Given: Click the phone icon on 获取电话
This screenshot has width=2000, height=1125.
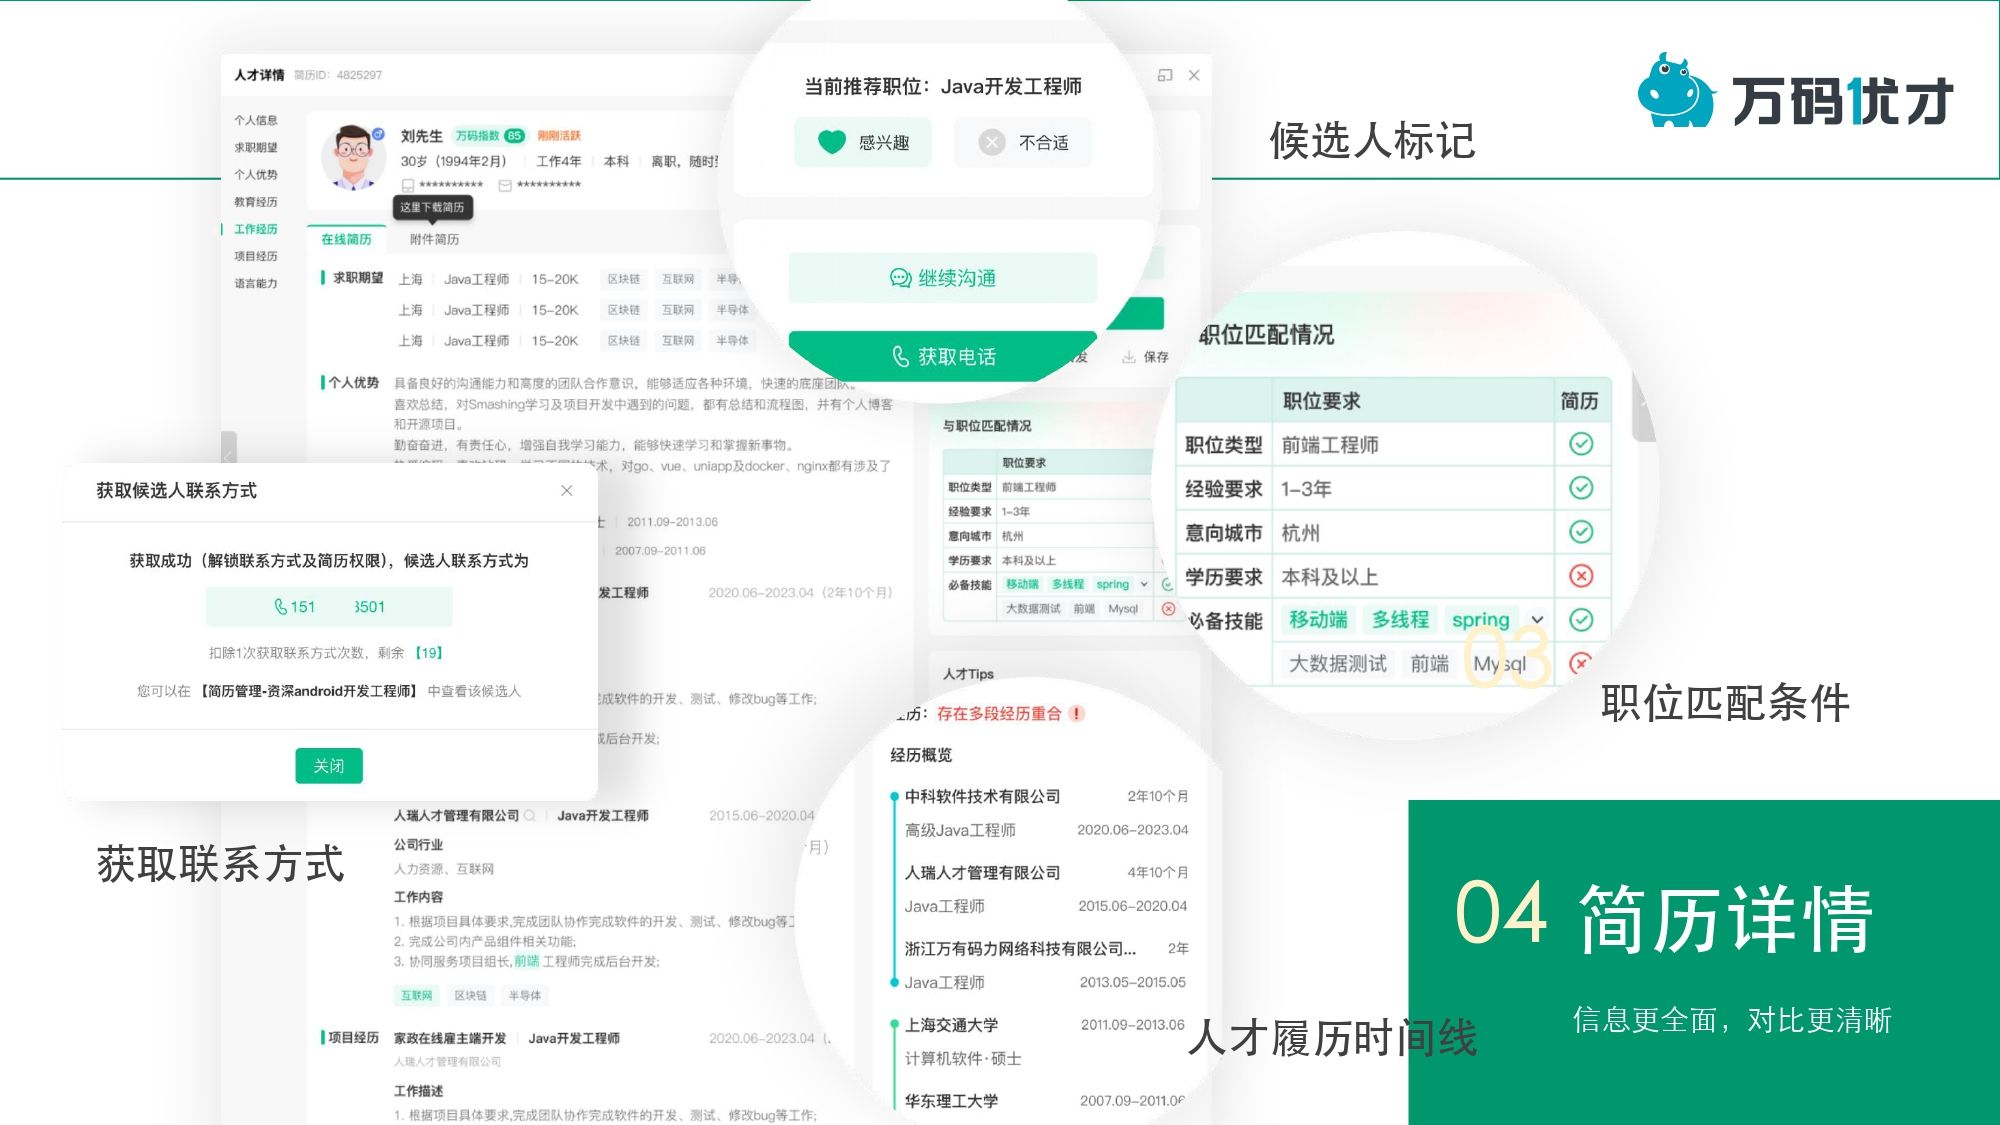Looking at the screenshot, I should coord(900,356).
